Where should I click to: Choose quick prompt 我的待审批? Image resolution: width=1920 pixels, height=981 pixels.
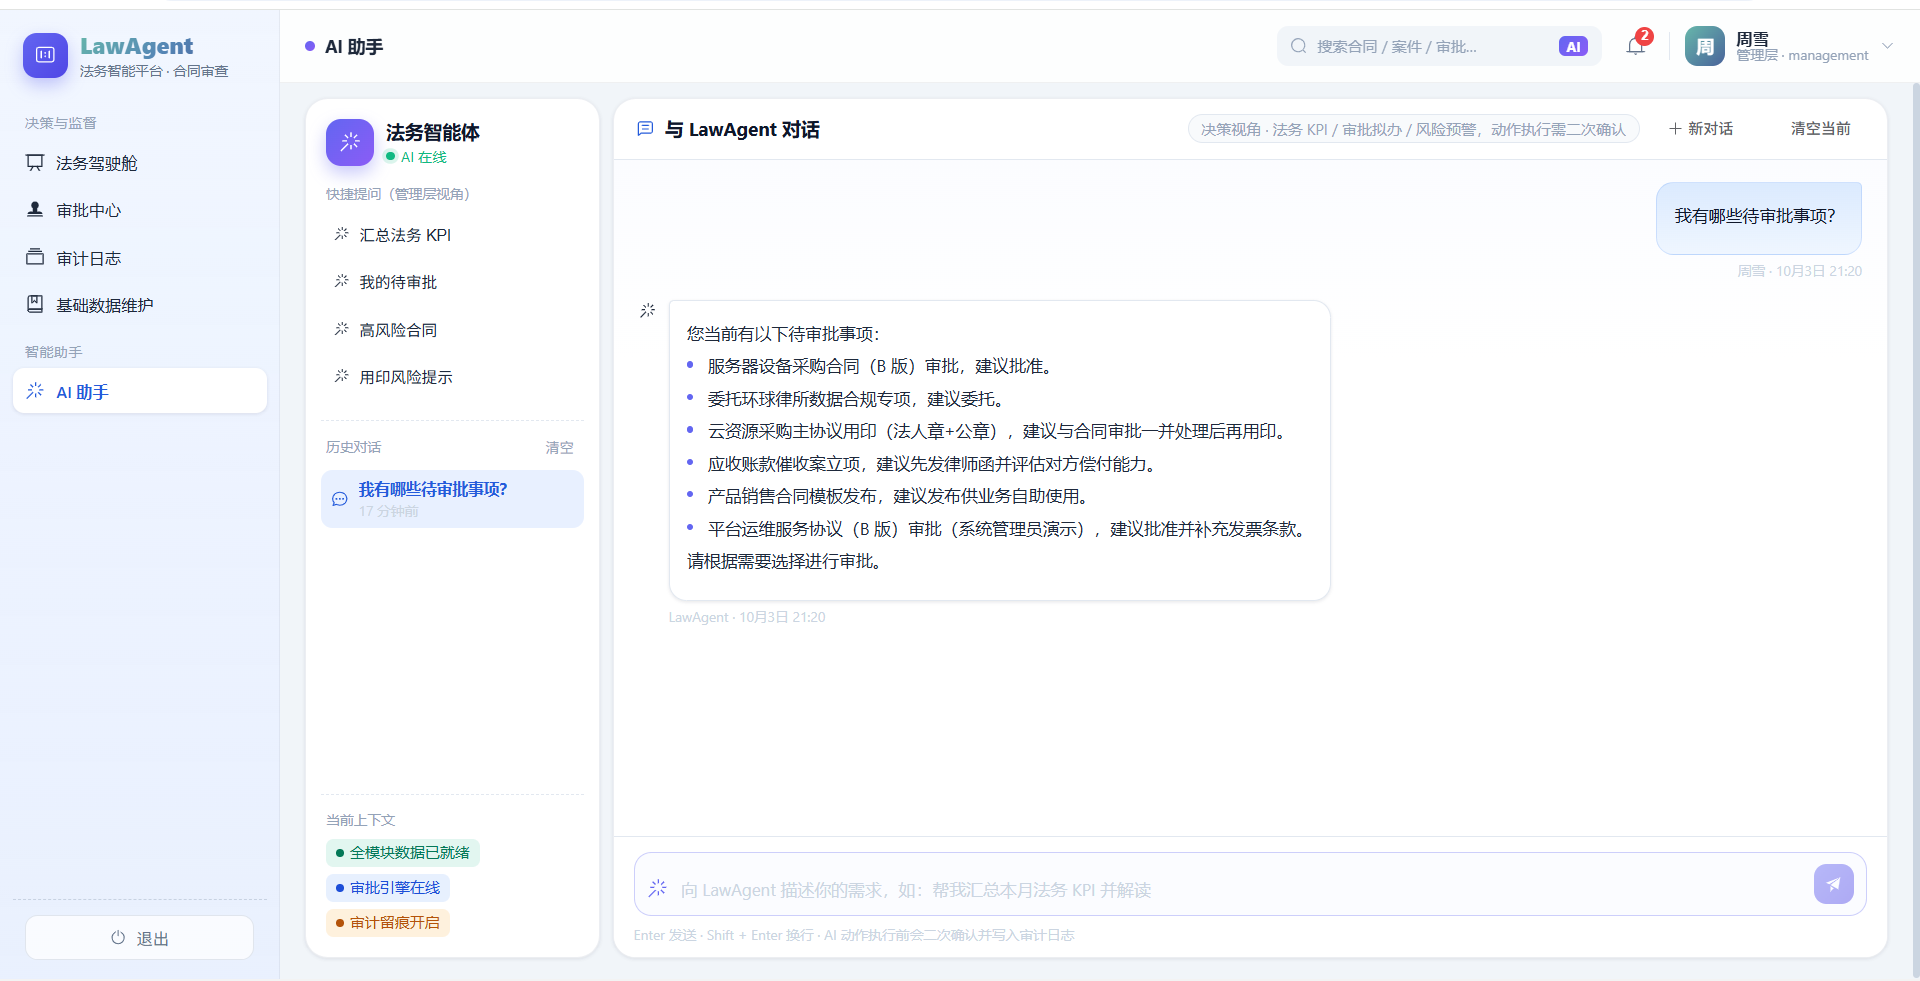pyautogui.click(x=452, y=282)
